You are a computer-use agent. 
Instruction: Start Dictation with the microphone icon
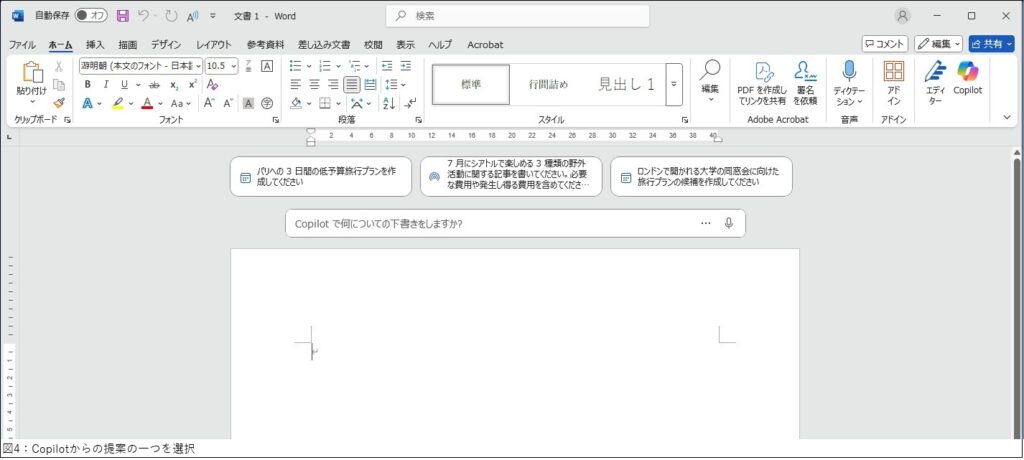point(849,72)
